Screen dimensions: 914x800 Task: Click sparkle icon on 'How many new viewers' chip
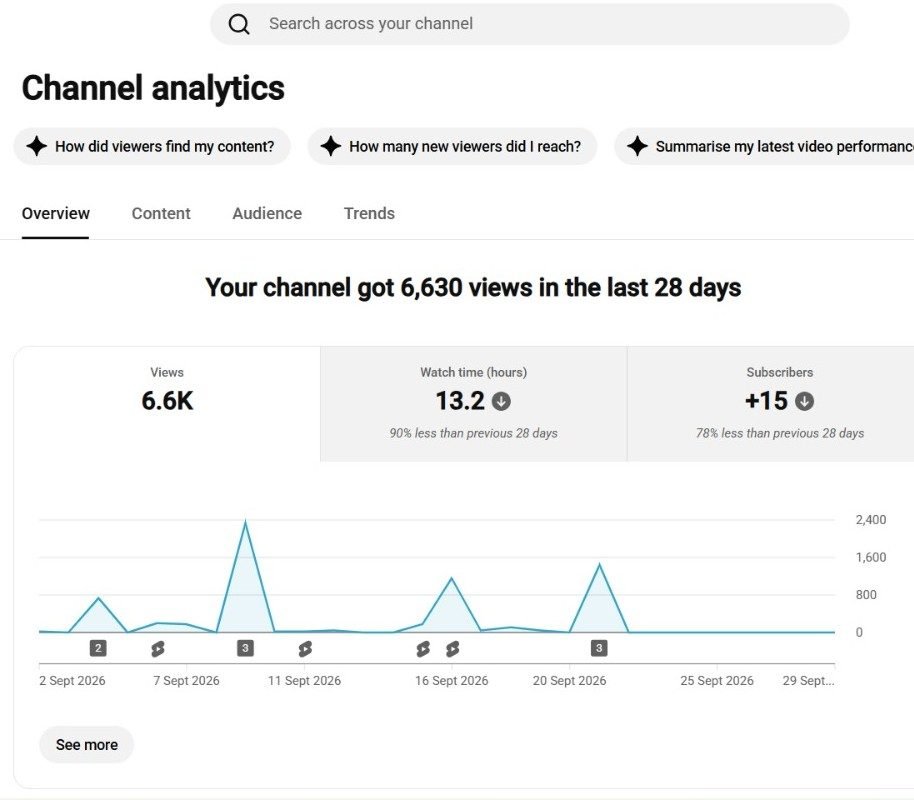[331, 146]
